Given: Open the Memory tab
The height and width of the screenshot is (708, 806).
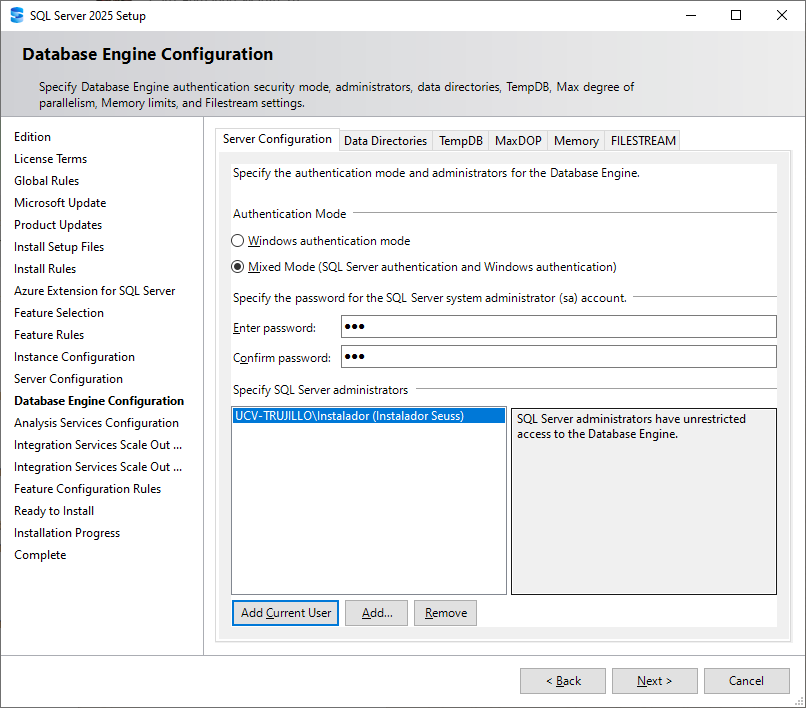Looking at the screenshot, I should tap(576, 141).
